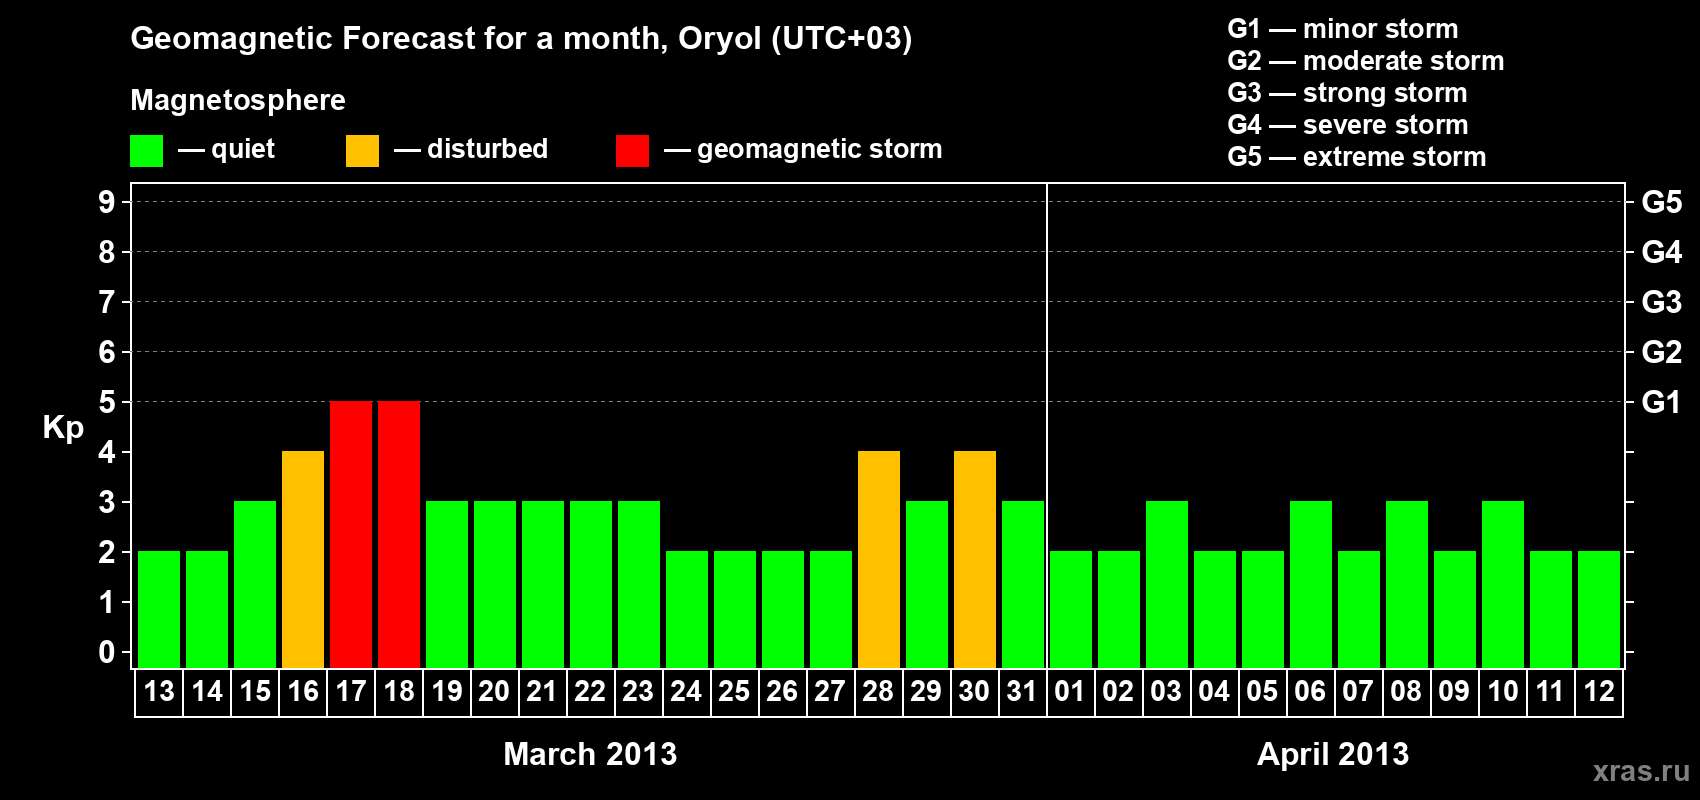Click 'G4 — severe storm' legend entry

1348,125
